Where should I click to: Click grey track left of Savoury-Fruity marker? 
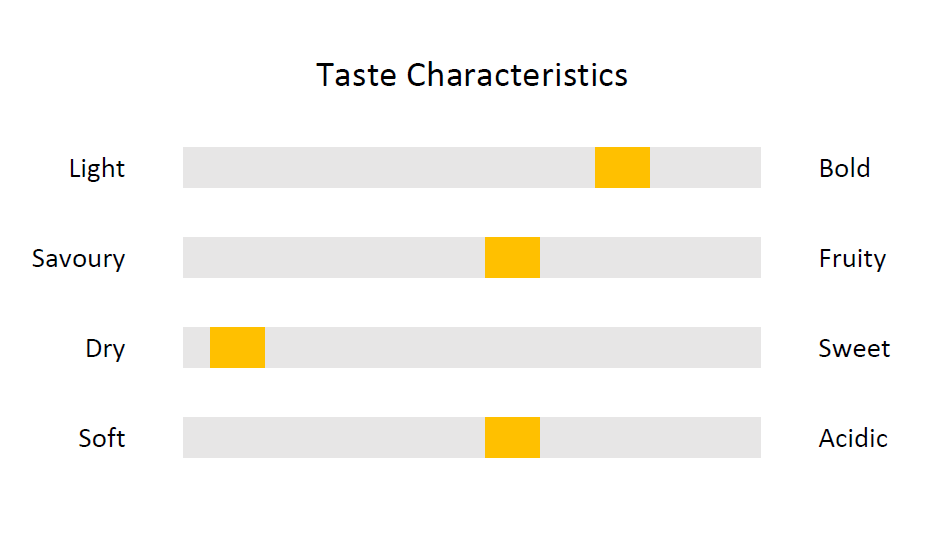[334, 257]
